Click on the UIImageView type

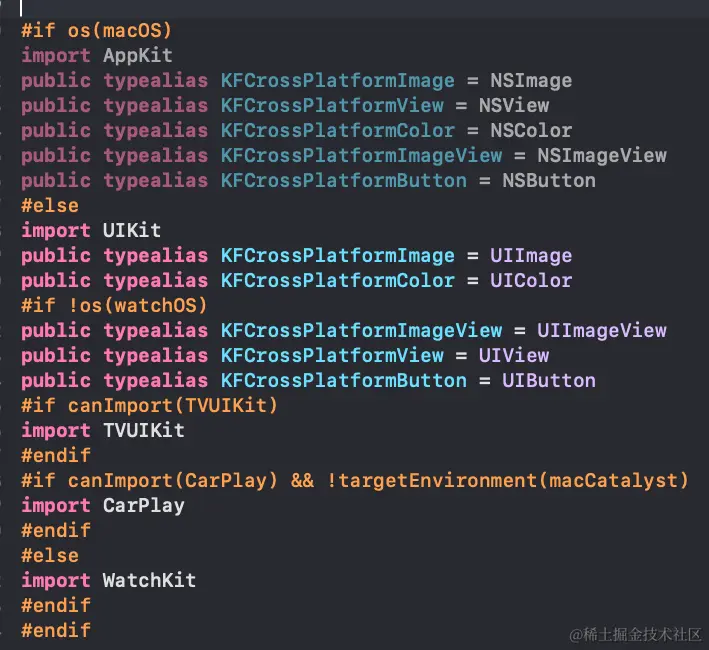(x=601, y=331)
